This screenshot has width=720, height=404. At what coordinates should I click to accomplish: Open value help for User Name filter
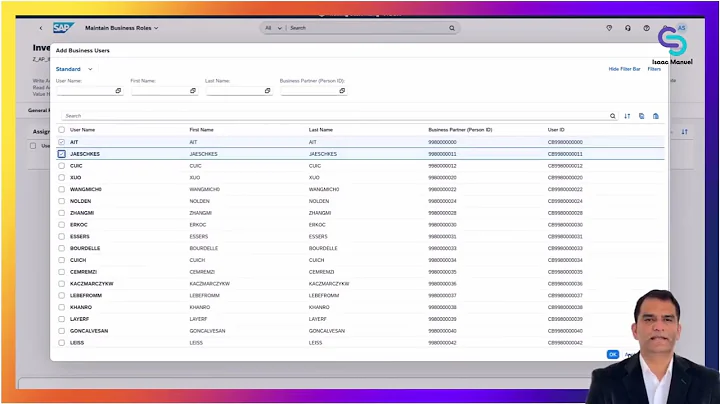[118, 91]
